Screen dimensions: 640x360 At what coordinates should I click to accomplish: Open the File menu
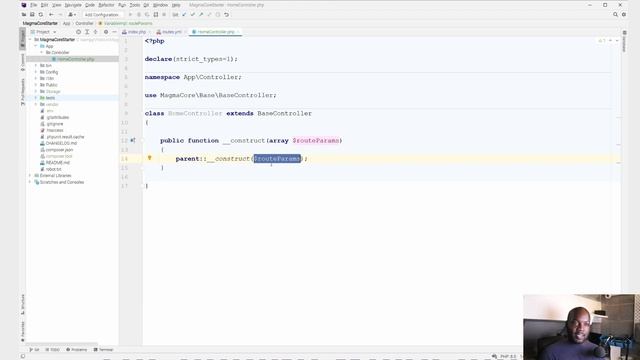pos(33,5)
